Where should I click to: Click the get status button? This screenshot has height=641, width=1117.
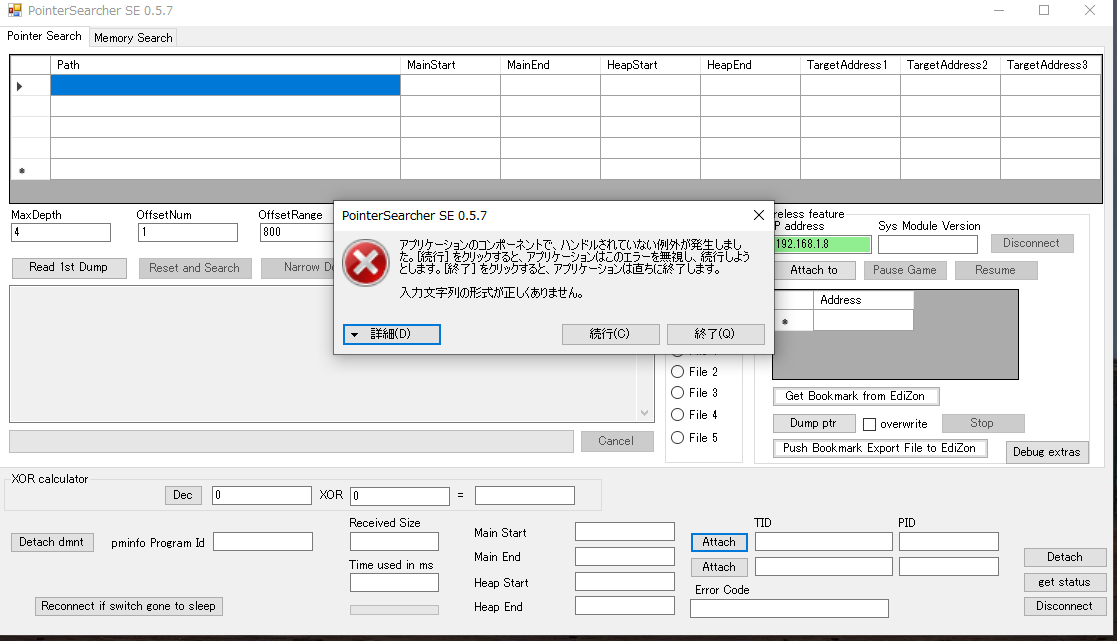pyautogui.click(x=1065, y=582)
